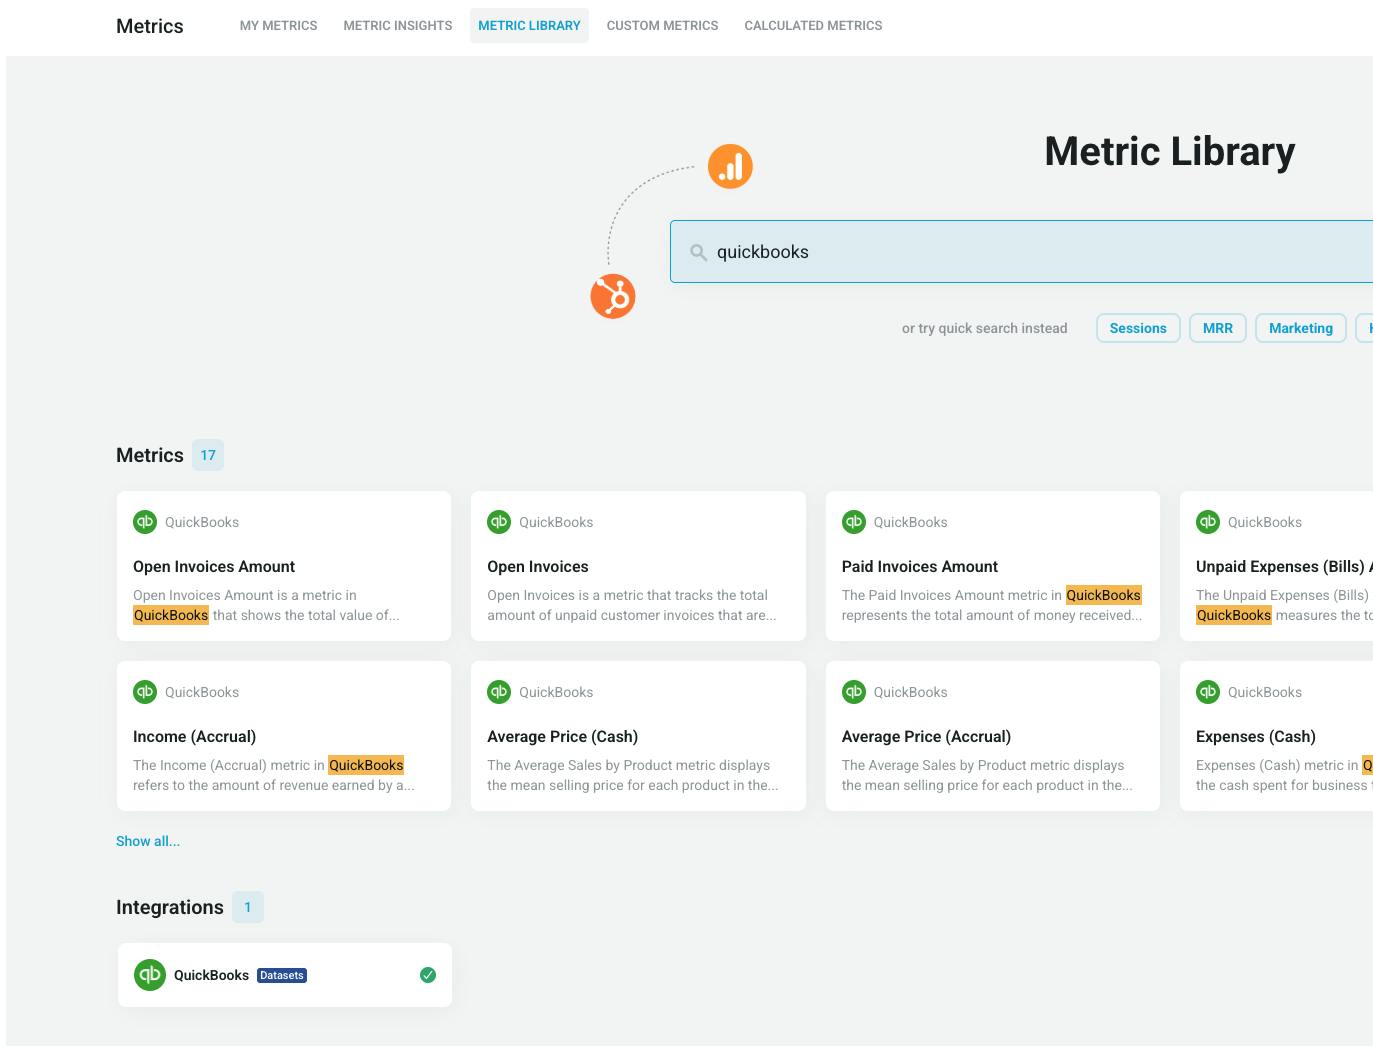Viewport: 1373px width, 1046px height.
Task: Open the Average Price (Cash) metric title
Action: (562, 737)
